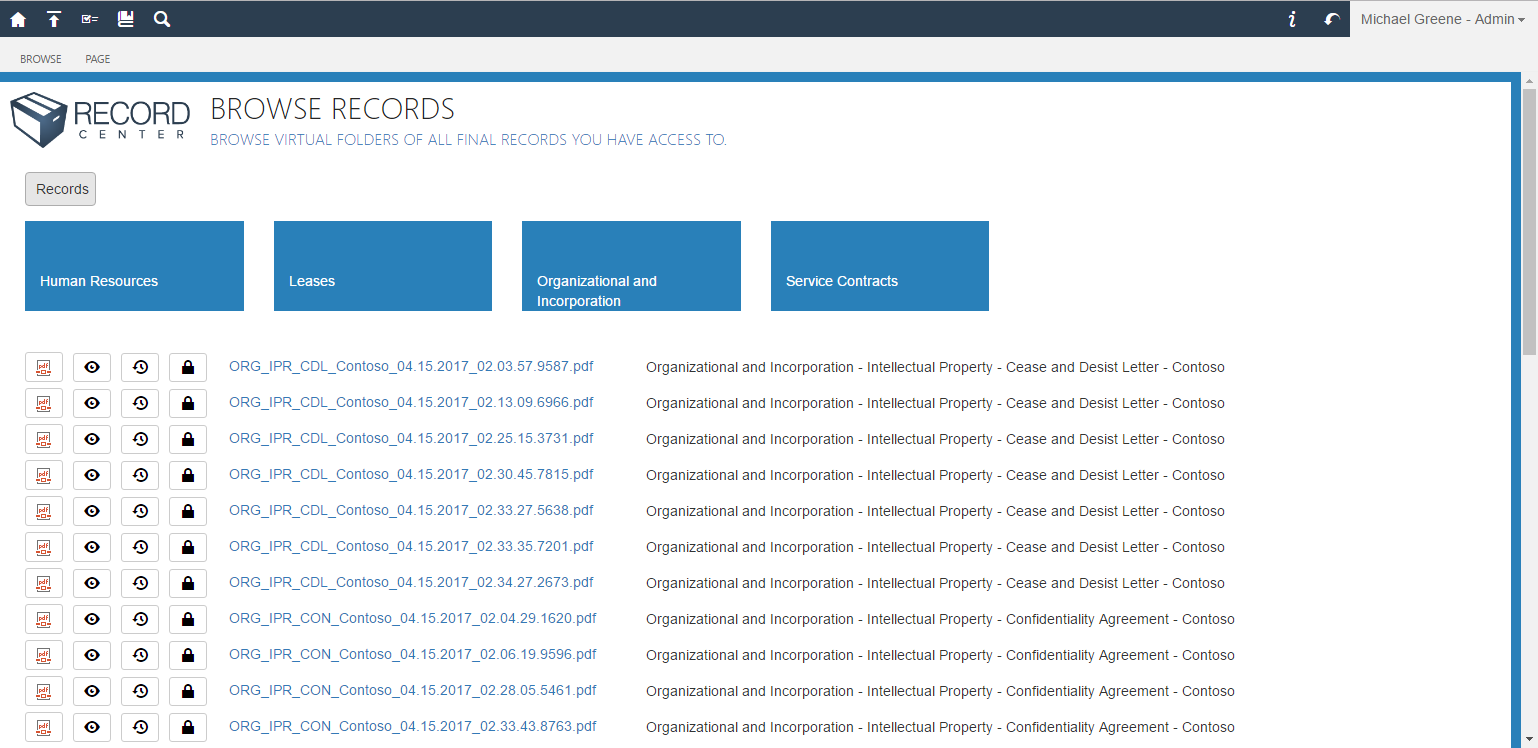Open ORG_IPR_CDL_Contoso_04.15.2017_02.25.15.3731.pdf link
The height and width of the screenshot is (748, 1538).
[x=411, y=438]
